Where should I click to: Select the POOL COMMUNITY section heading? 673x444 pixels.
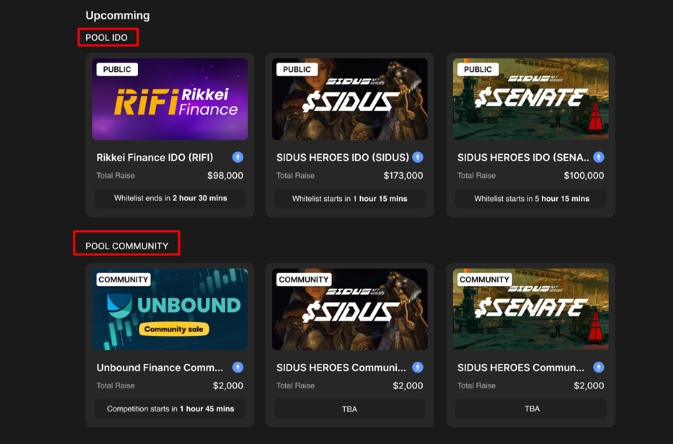pos(127,246)
